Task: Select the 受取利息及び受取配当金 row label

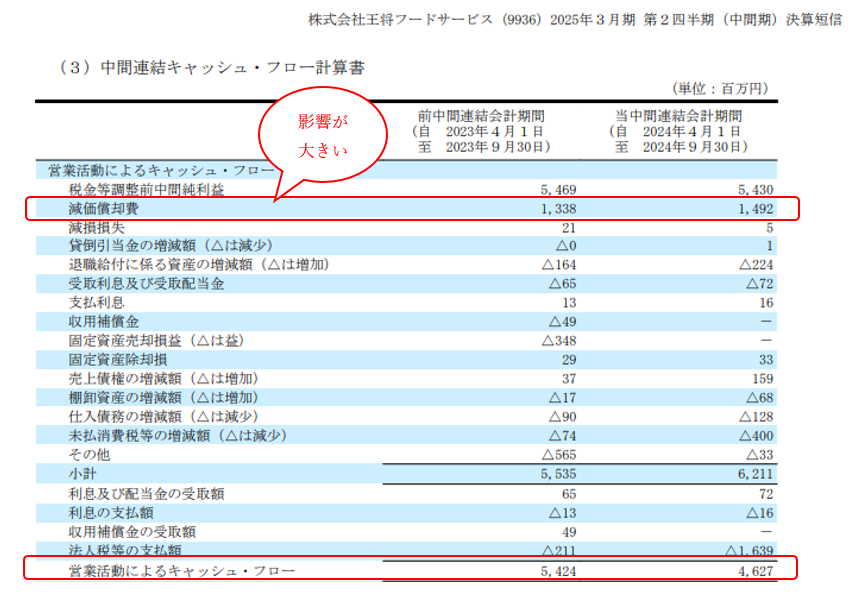Action: click(147, 284)
